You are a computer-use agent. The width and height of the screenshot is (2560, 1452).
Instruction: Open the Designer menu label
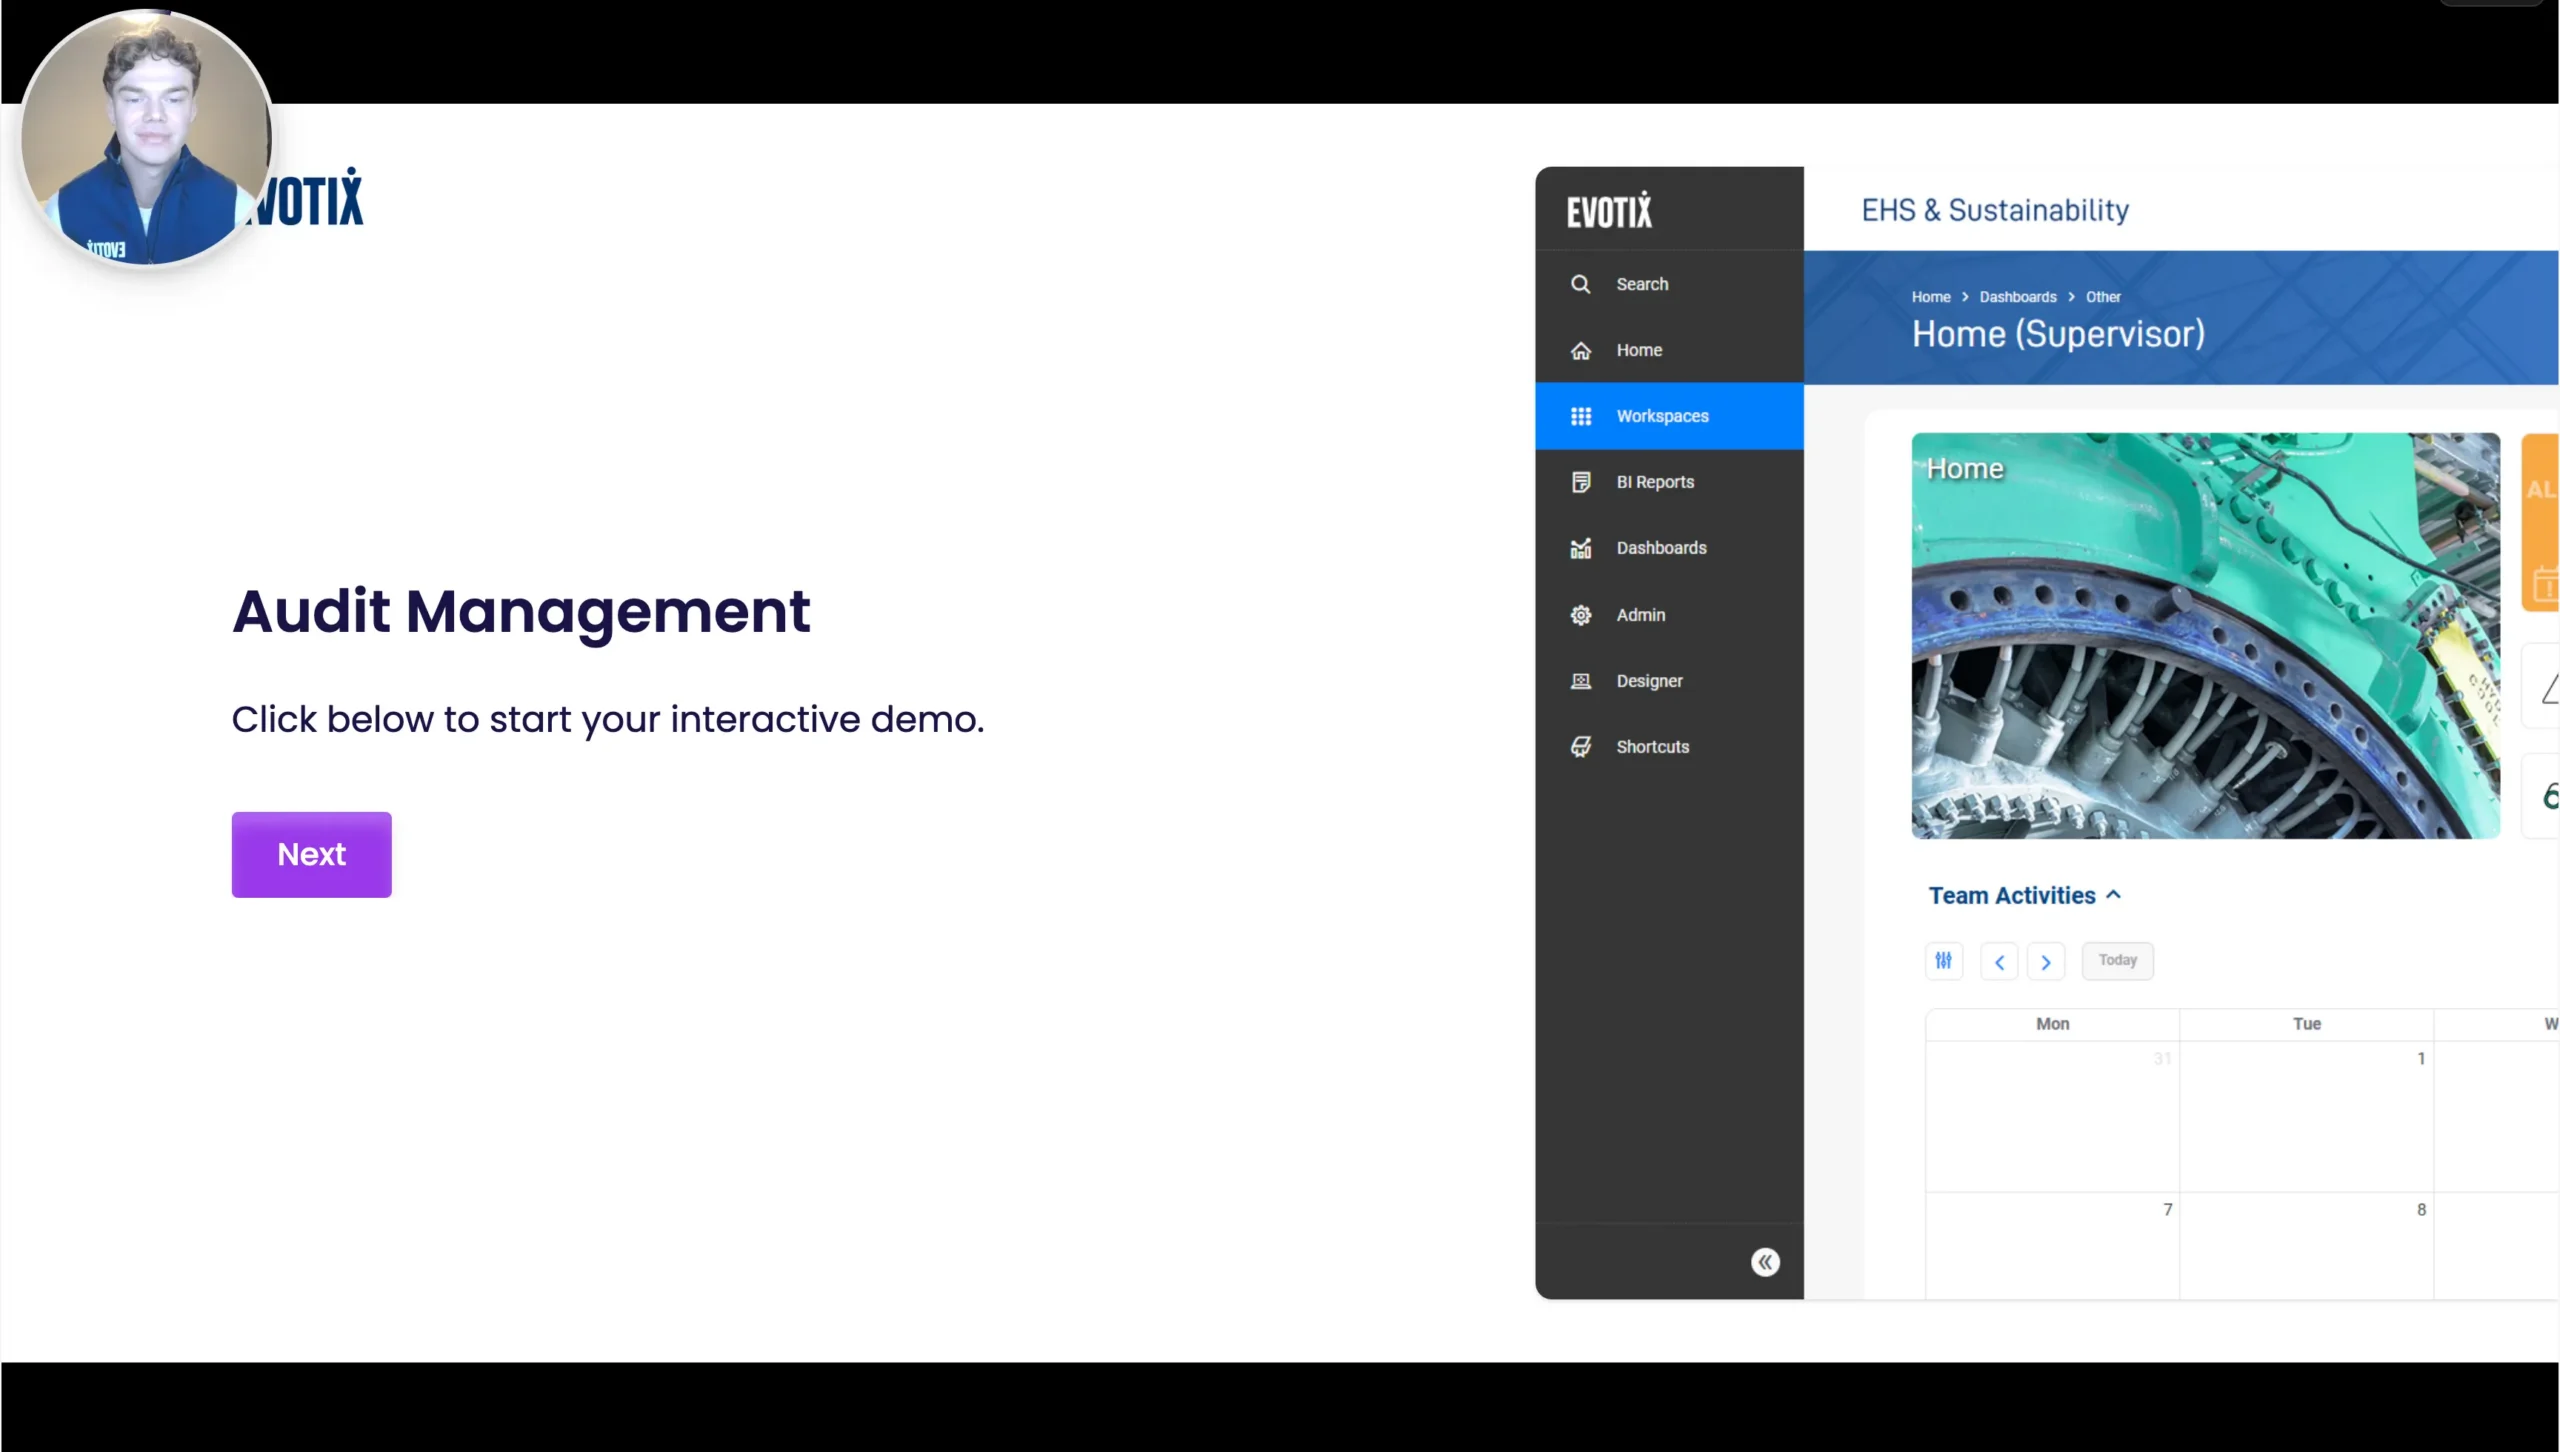1649,681
